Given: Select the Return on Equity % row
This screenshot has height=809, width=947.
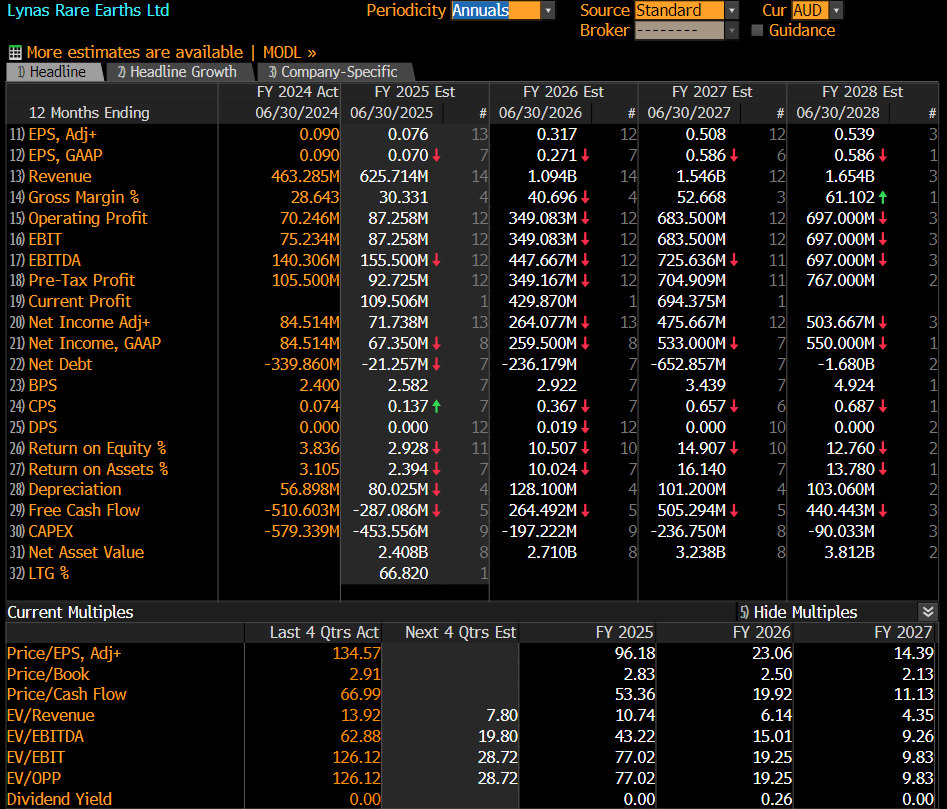Looking at the screenshot, I should [x=97, y=449].
